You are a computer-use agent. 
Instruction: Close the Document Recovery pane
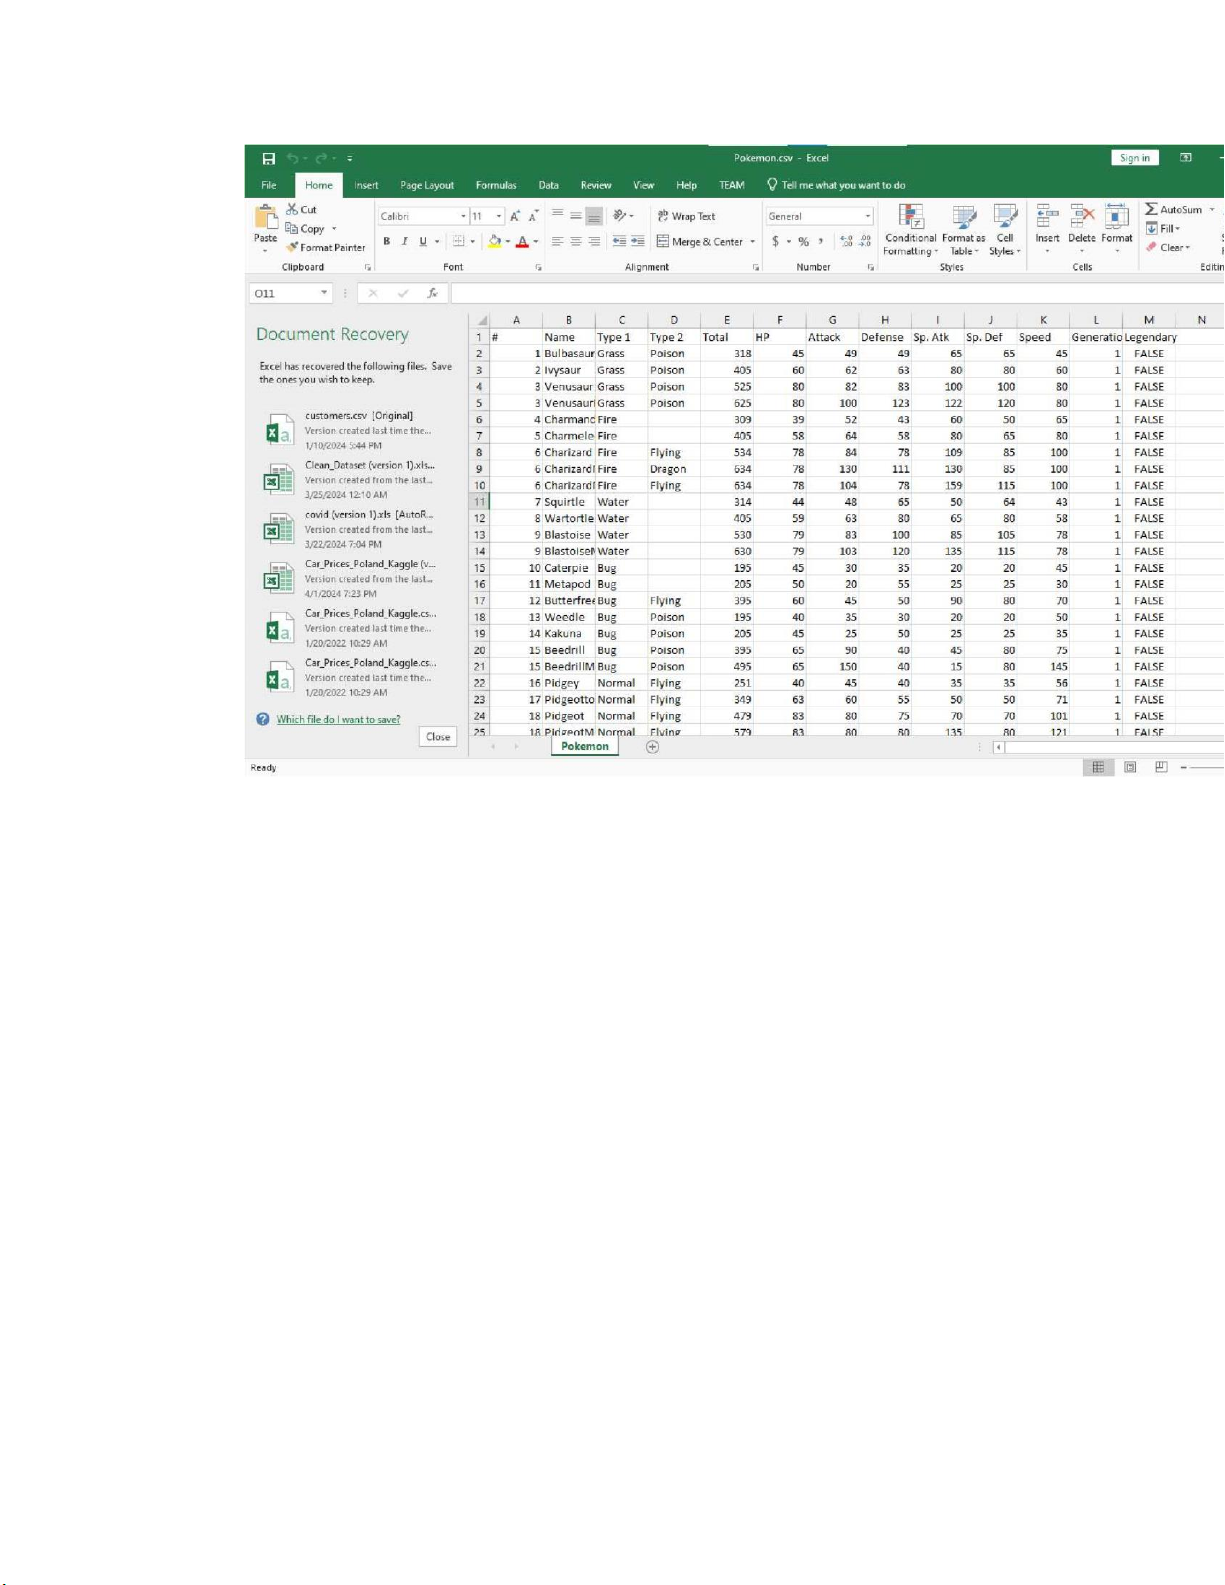438,737
